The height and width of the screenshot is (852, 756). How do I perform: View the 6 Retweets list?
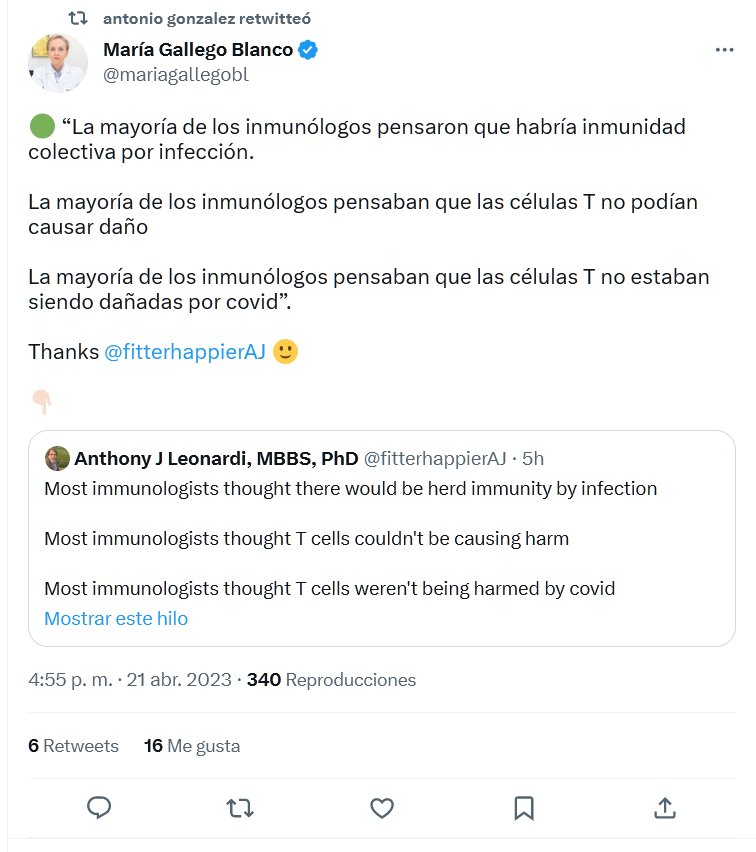[73, 746]
